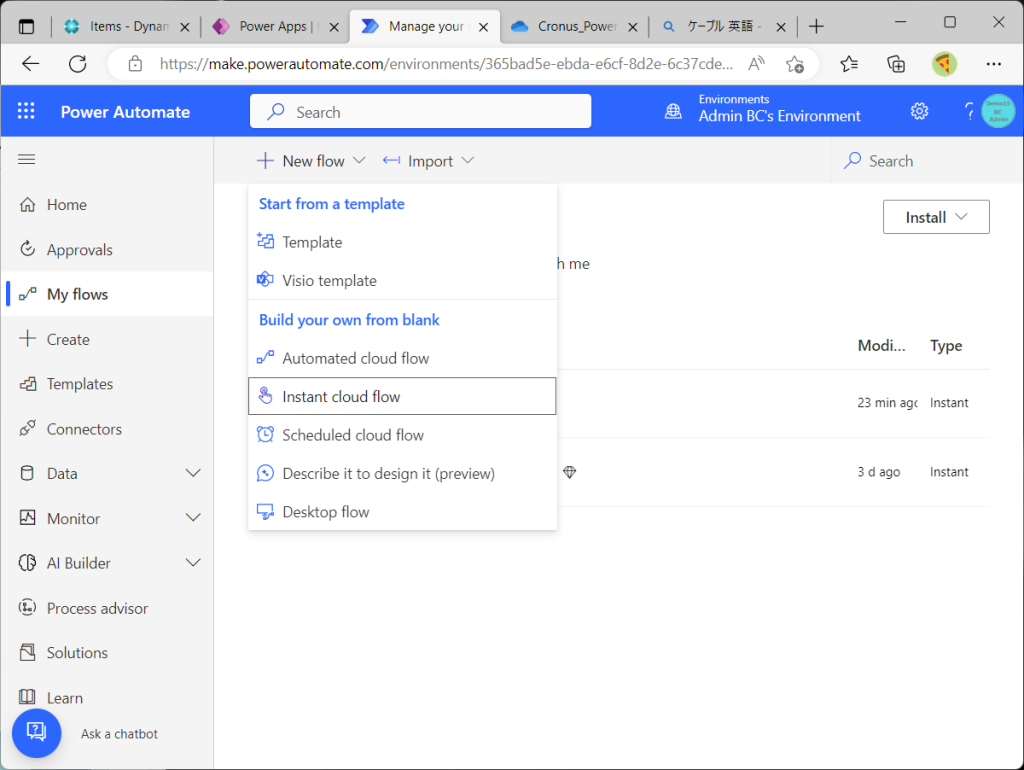The width and height of the screenshot is (1024, 770).
Task: Open the Install dropdown button
Action: [x=936, y=217]
